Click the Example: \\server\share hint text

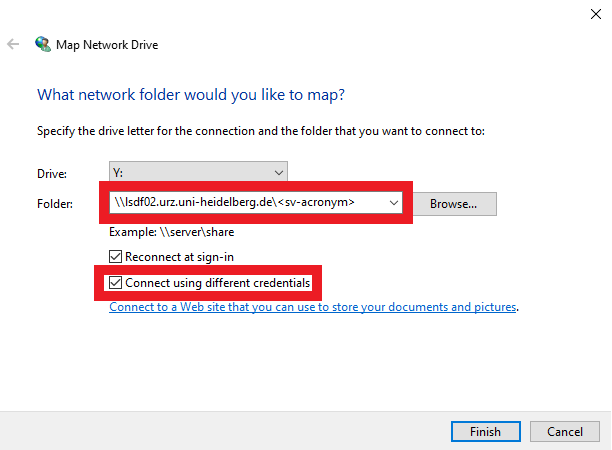coord(171,232)
